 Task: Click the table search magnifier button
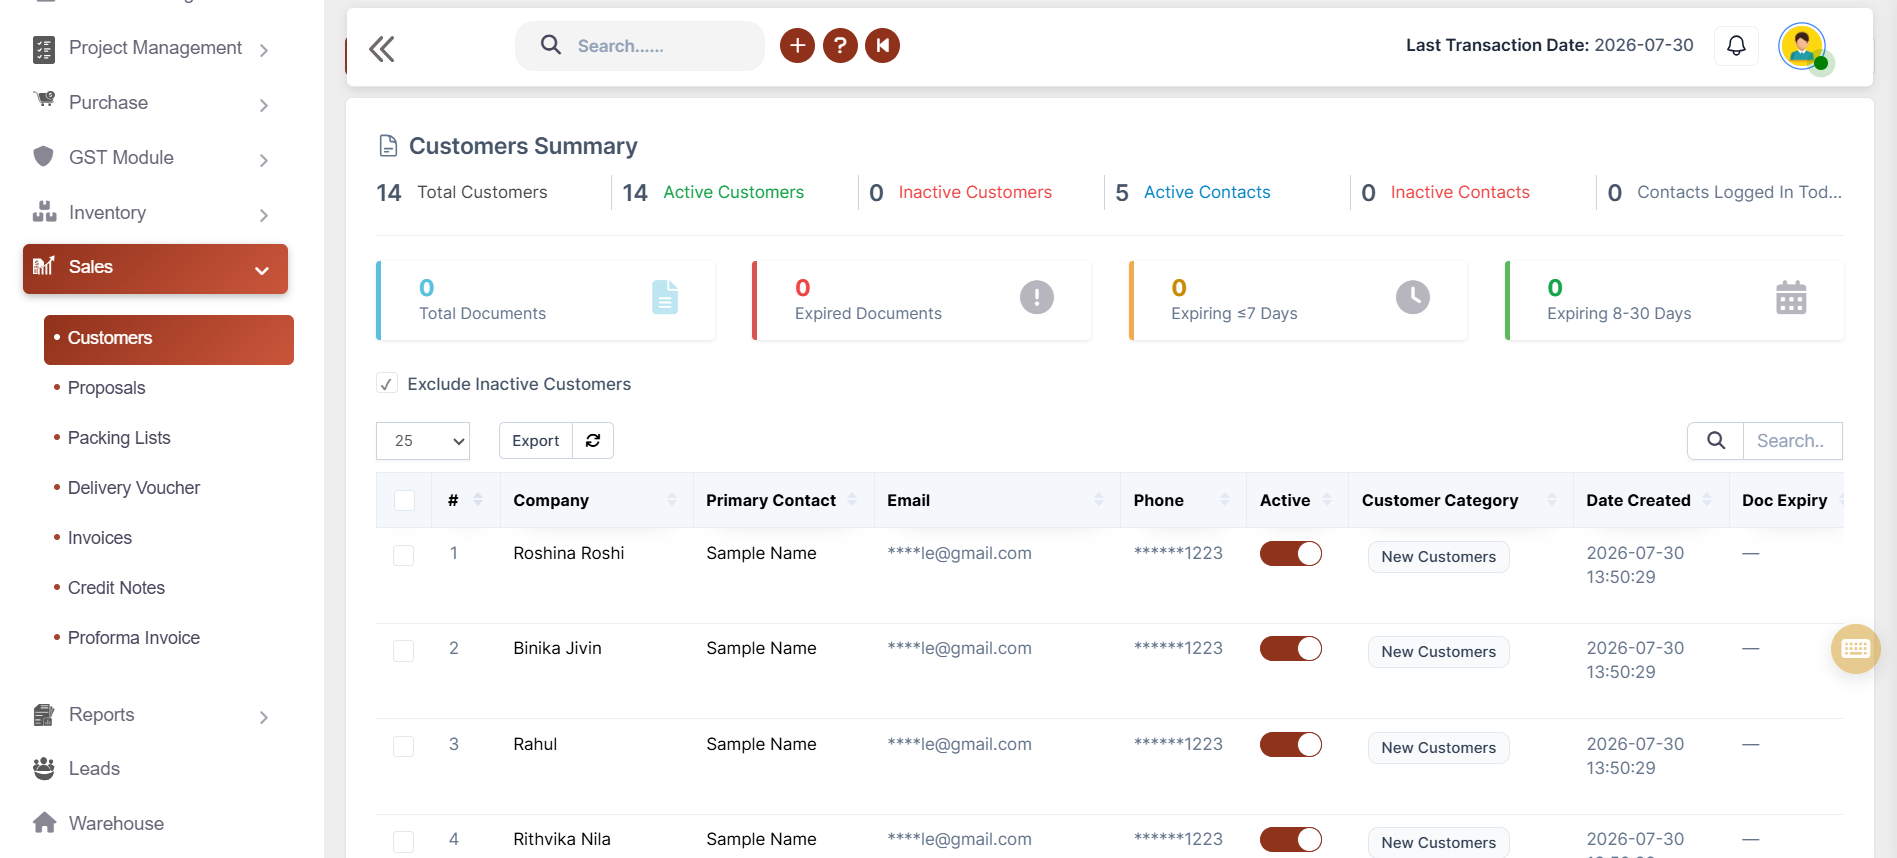click(x=1716, y=441)
